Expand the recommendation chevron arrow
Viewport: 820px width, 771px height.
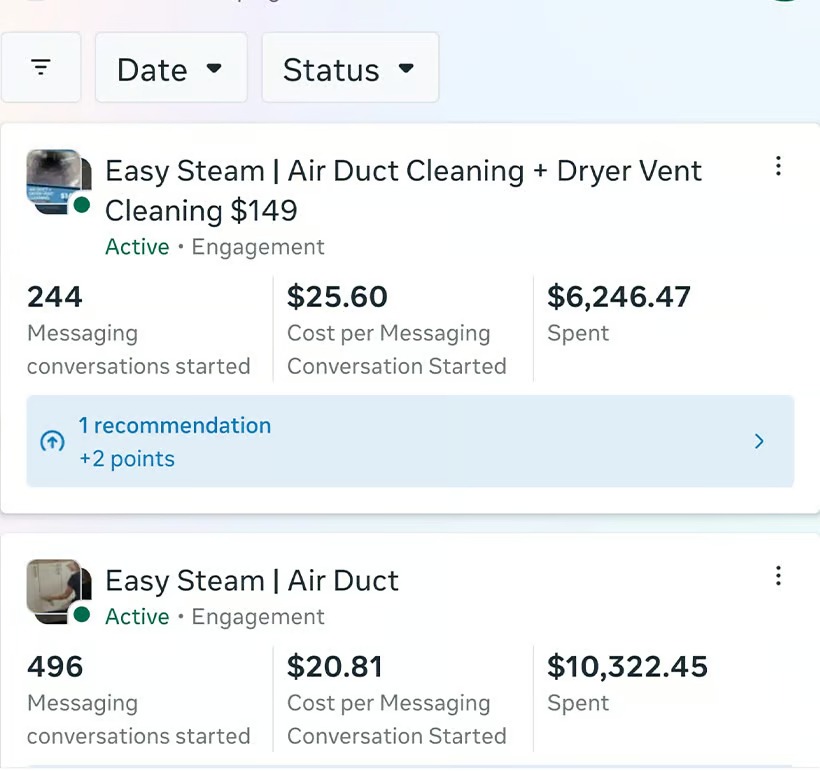[x=759, y=441]
